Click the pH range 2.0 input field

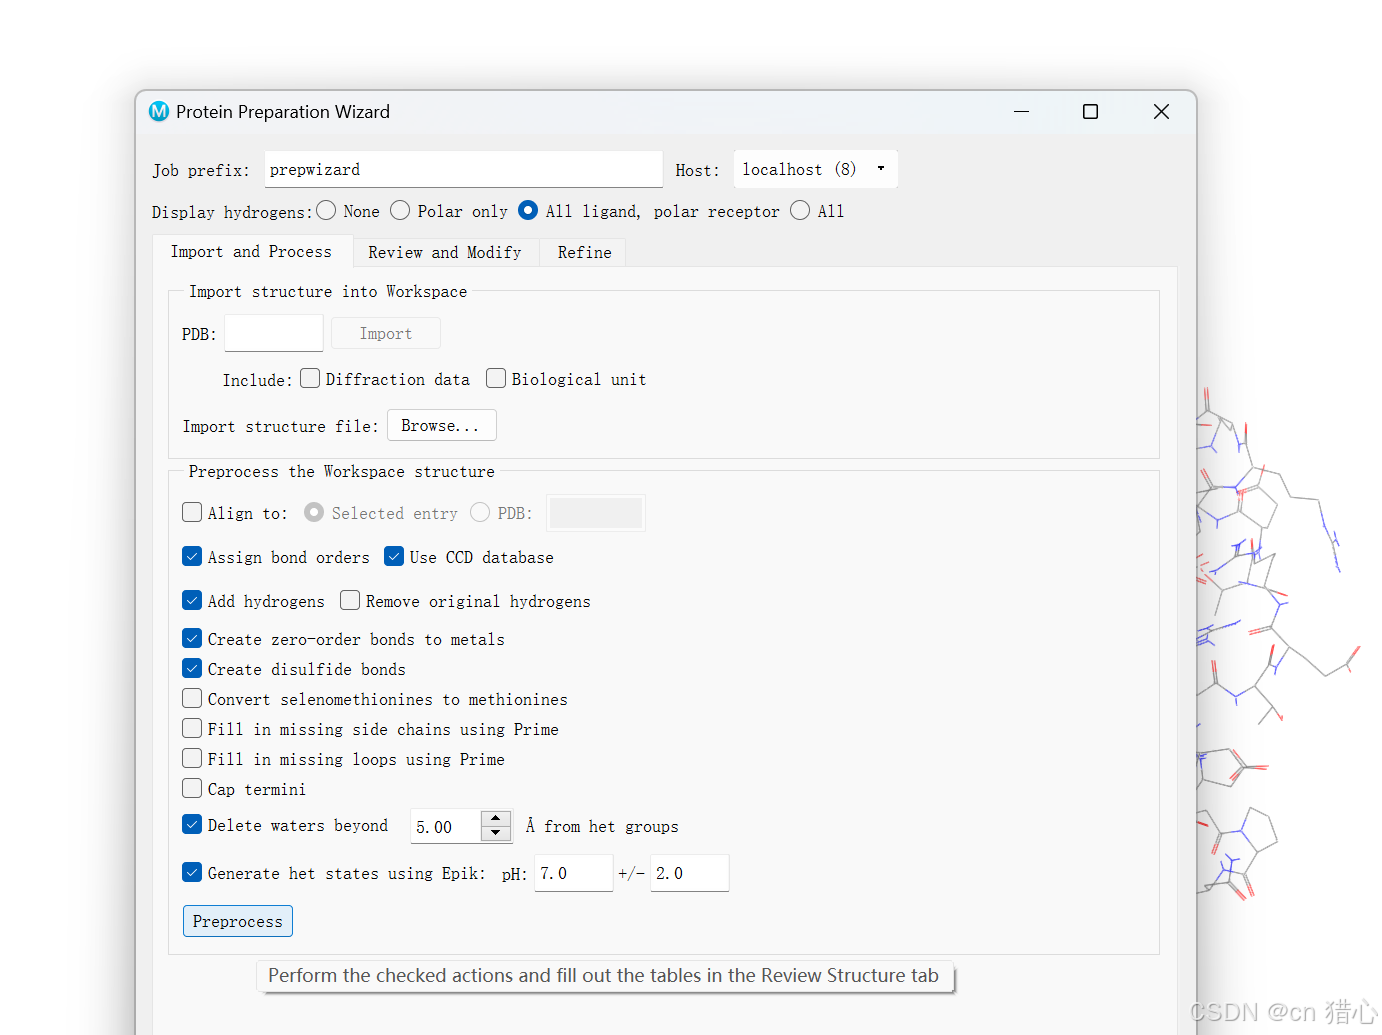click(690, 873)
